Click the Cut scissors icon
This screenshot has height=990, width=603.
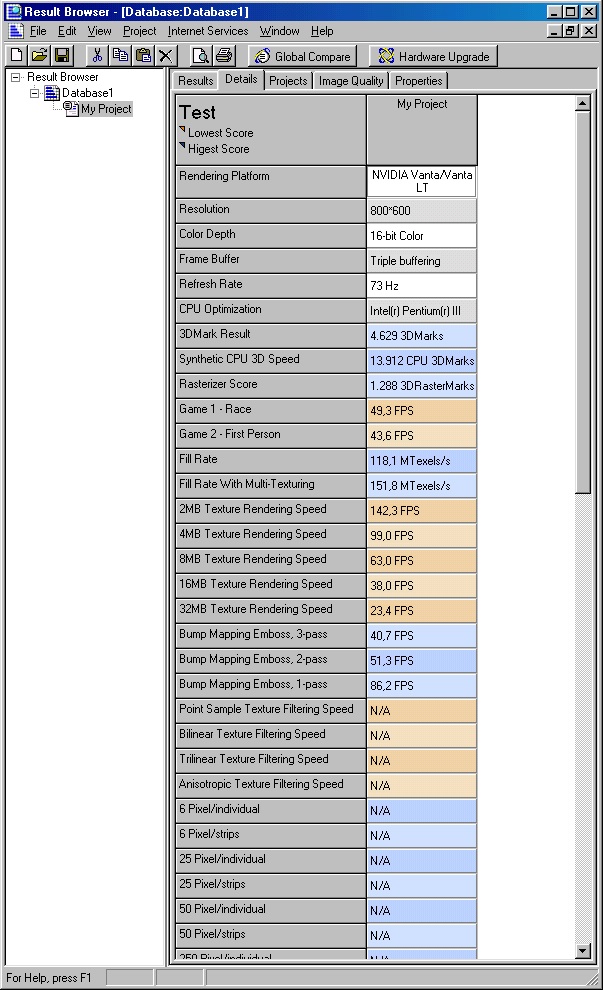[97, 56]
